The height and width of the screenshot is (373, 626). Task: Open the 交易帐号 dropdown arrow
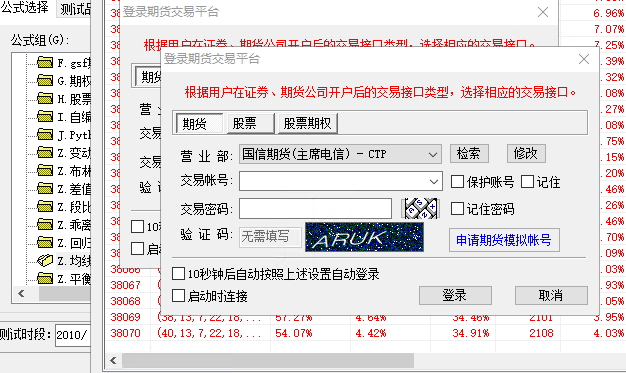(434, 182)
